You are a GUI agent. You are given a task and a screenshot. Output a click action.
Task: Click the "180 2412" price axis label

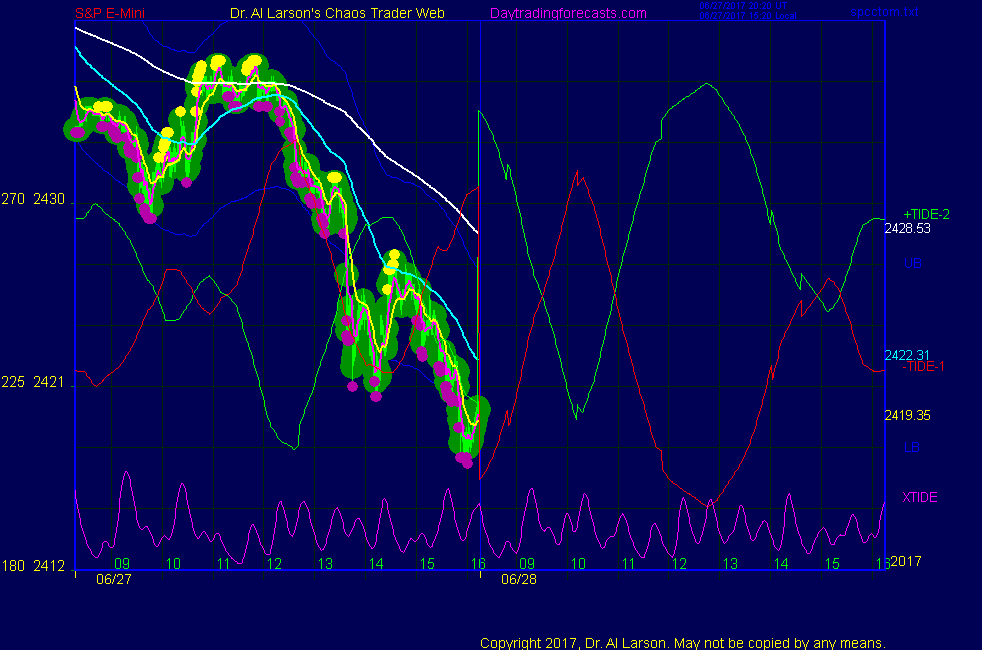pos(33,566)
